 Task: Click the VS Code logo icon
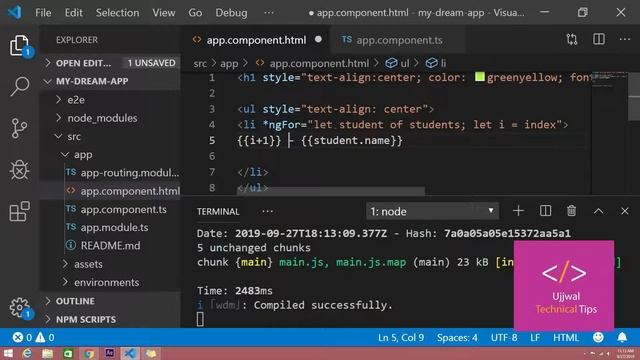point(15,12)
